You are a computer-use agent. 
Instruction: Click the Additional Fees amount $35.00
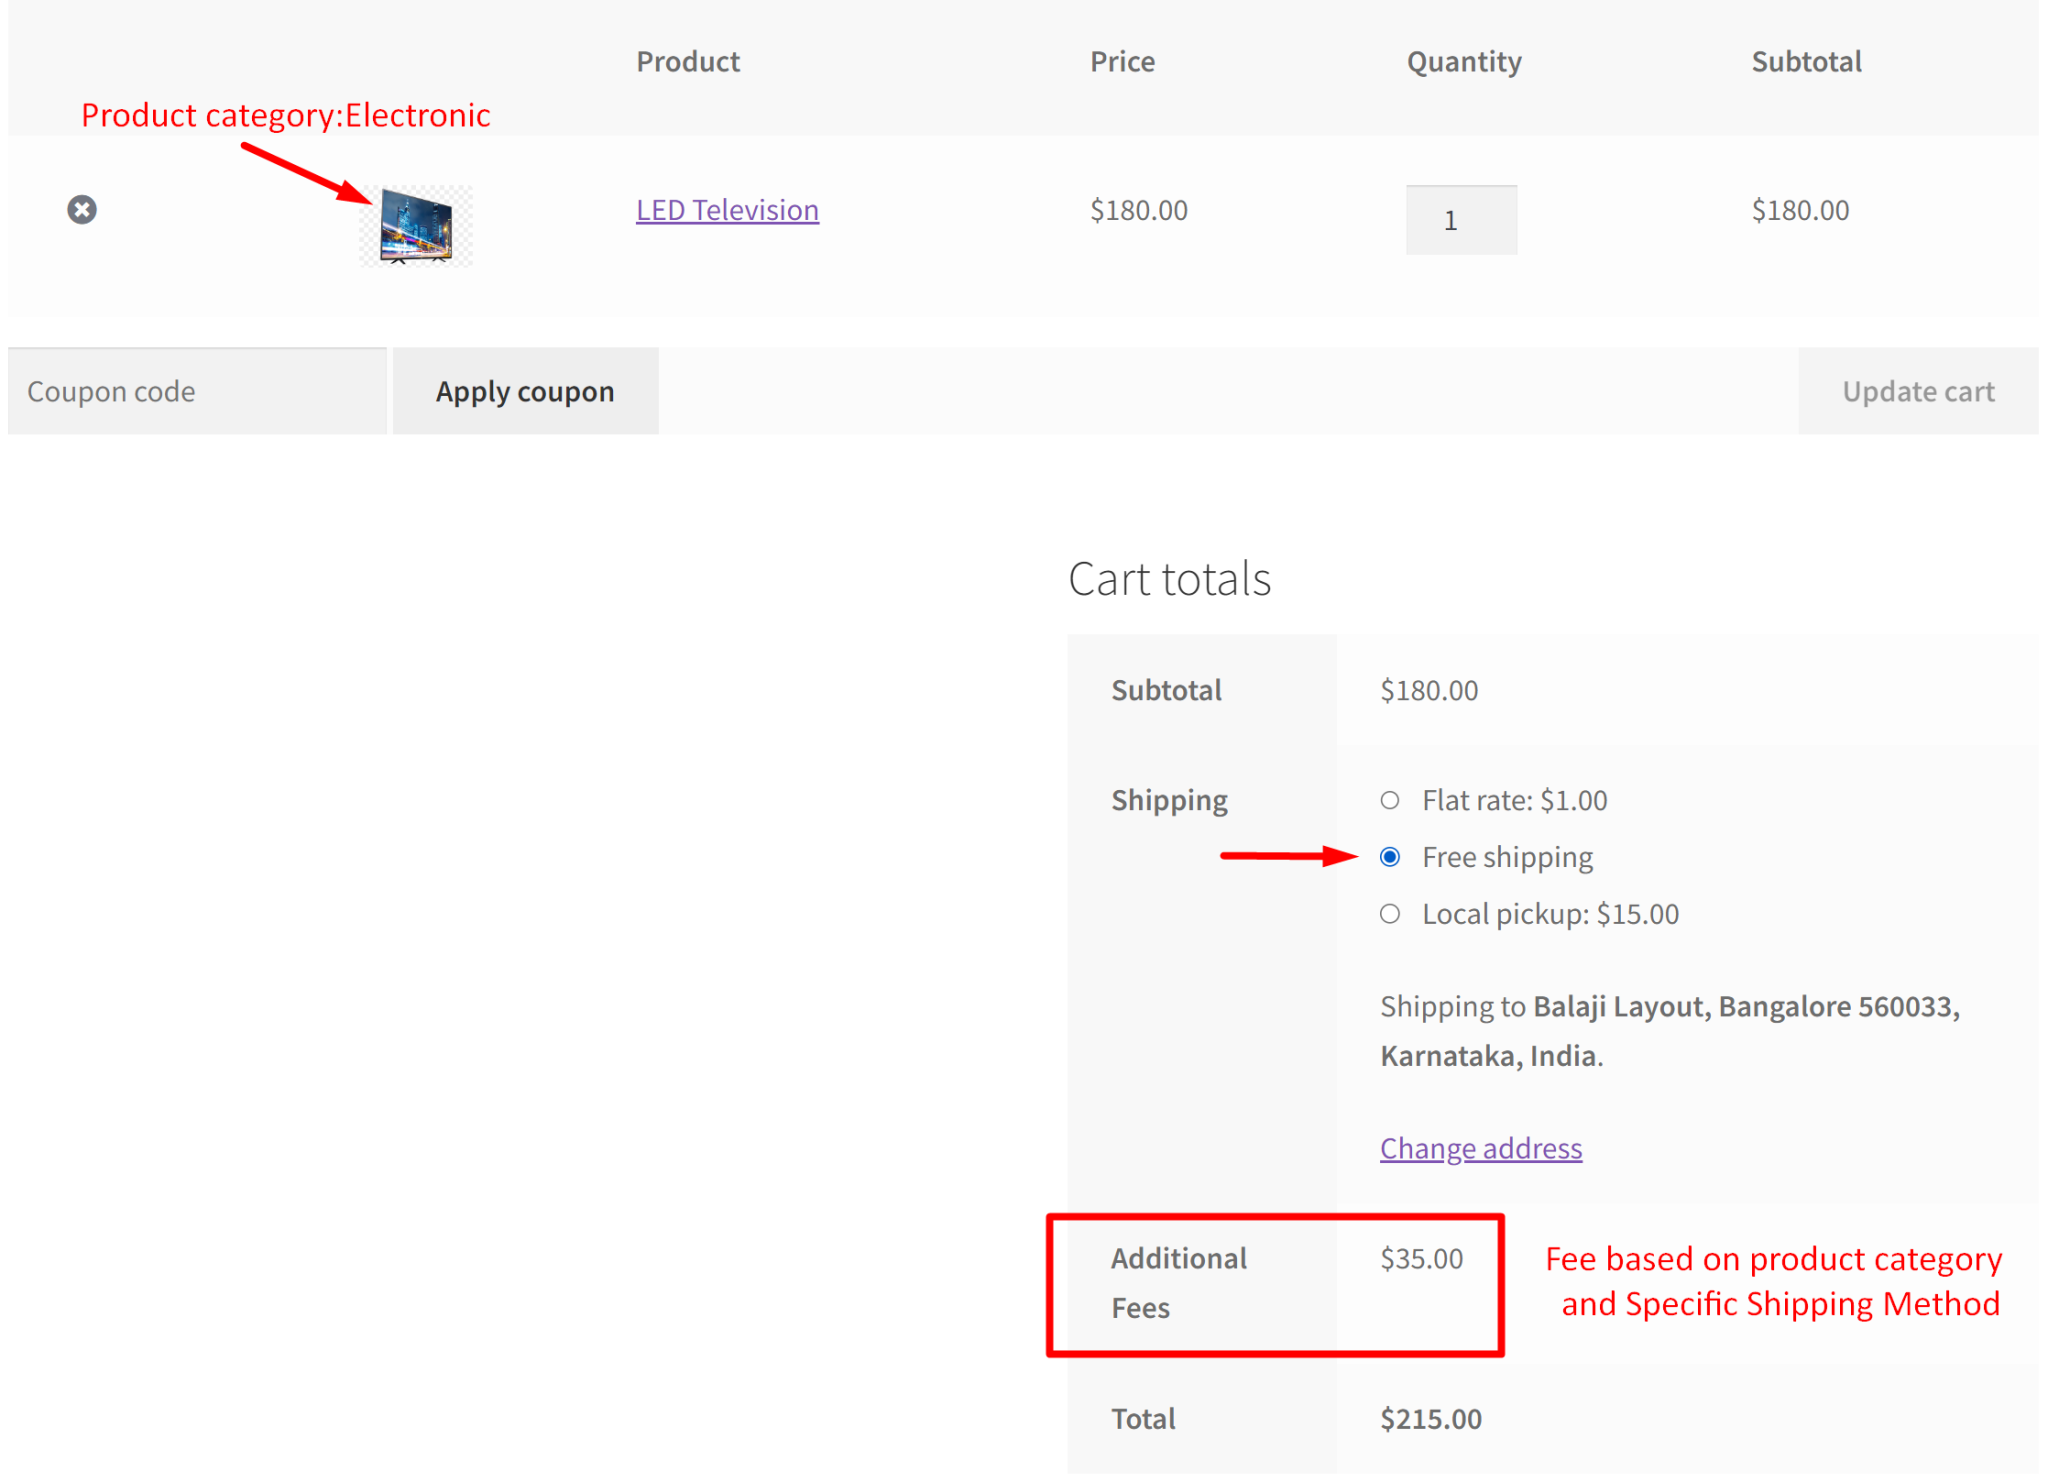(x=1421, y=1258)
